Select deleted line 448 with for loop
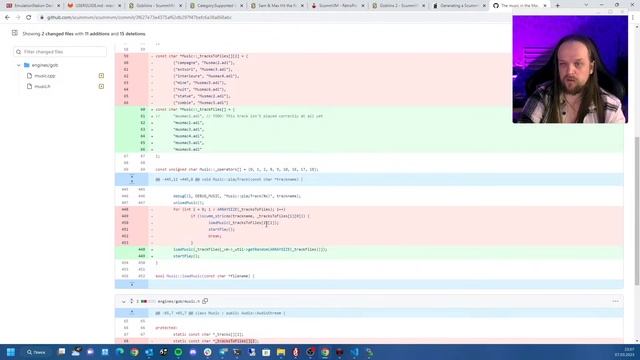 (x=369, y=209)
